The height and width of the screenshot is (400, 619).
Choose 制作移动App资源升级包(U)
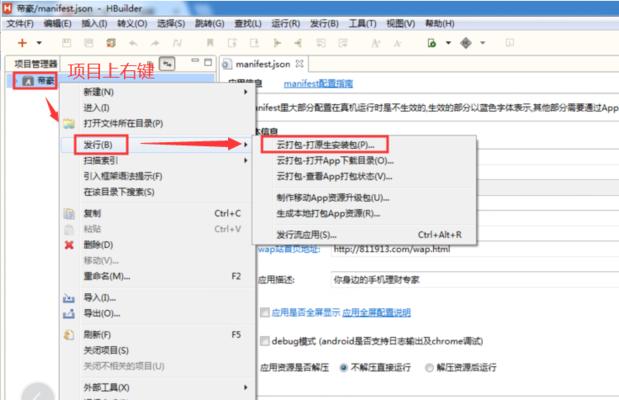(364, 198)
